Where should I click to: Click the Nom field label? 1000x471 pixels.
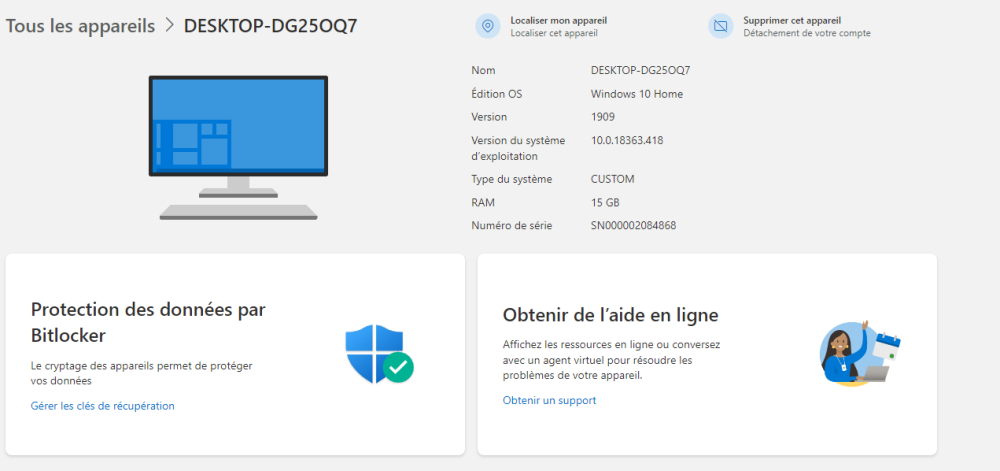coord(483,70)
